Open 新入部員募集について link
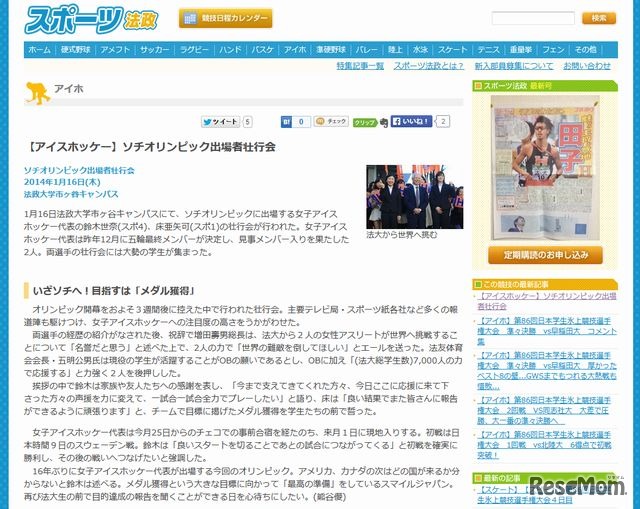640x509 pixels. point(513,66)
